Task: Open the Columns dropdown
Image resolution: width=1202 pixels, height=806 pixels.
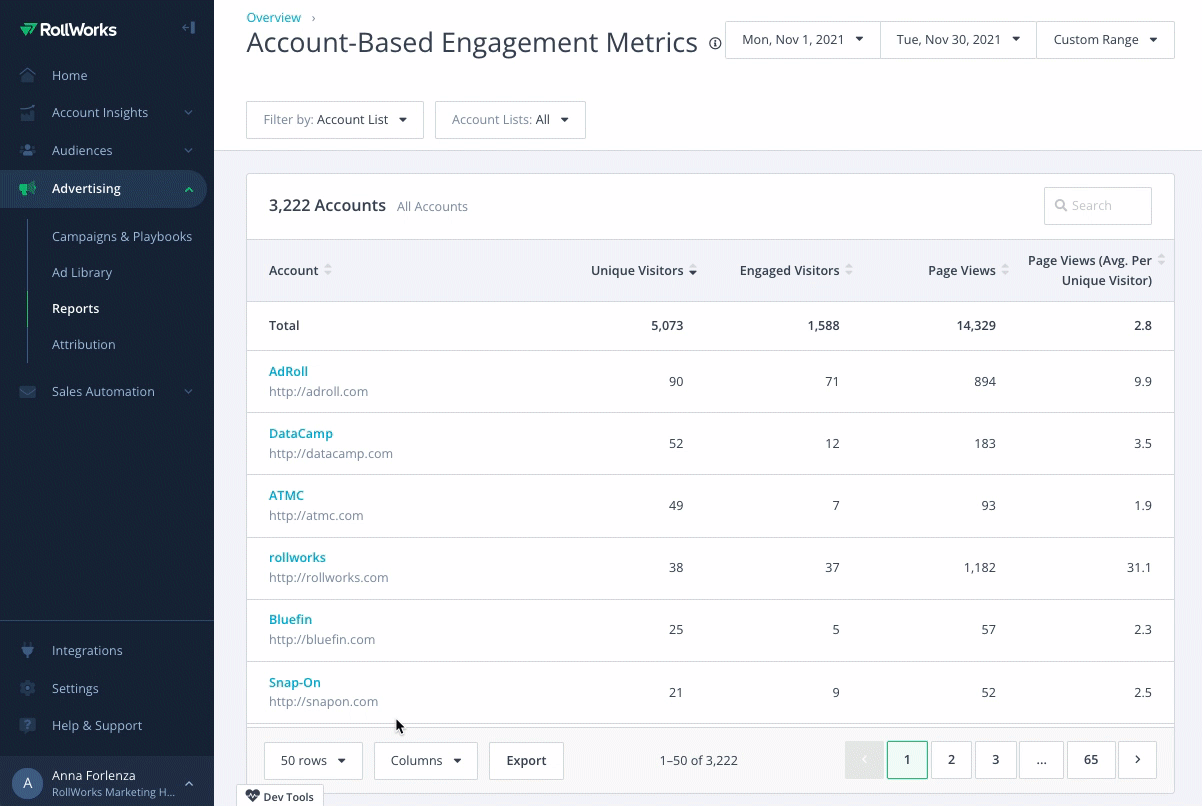Action: click(x=426, y=761)
